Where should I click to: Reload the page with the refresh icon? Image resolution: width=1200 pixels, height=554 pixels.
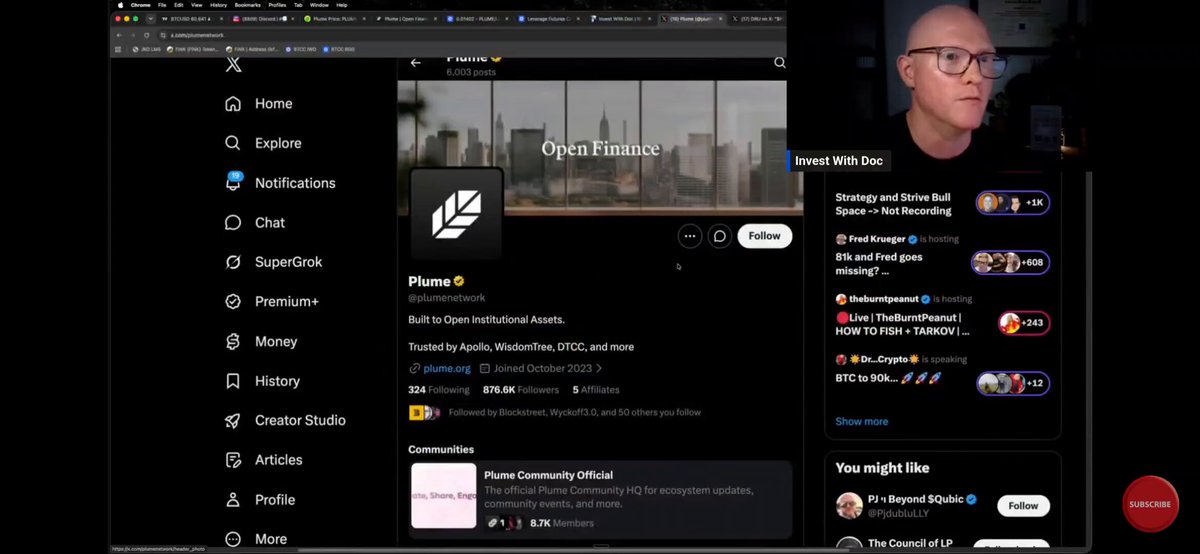(x=147, y=35)
